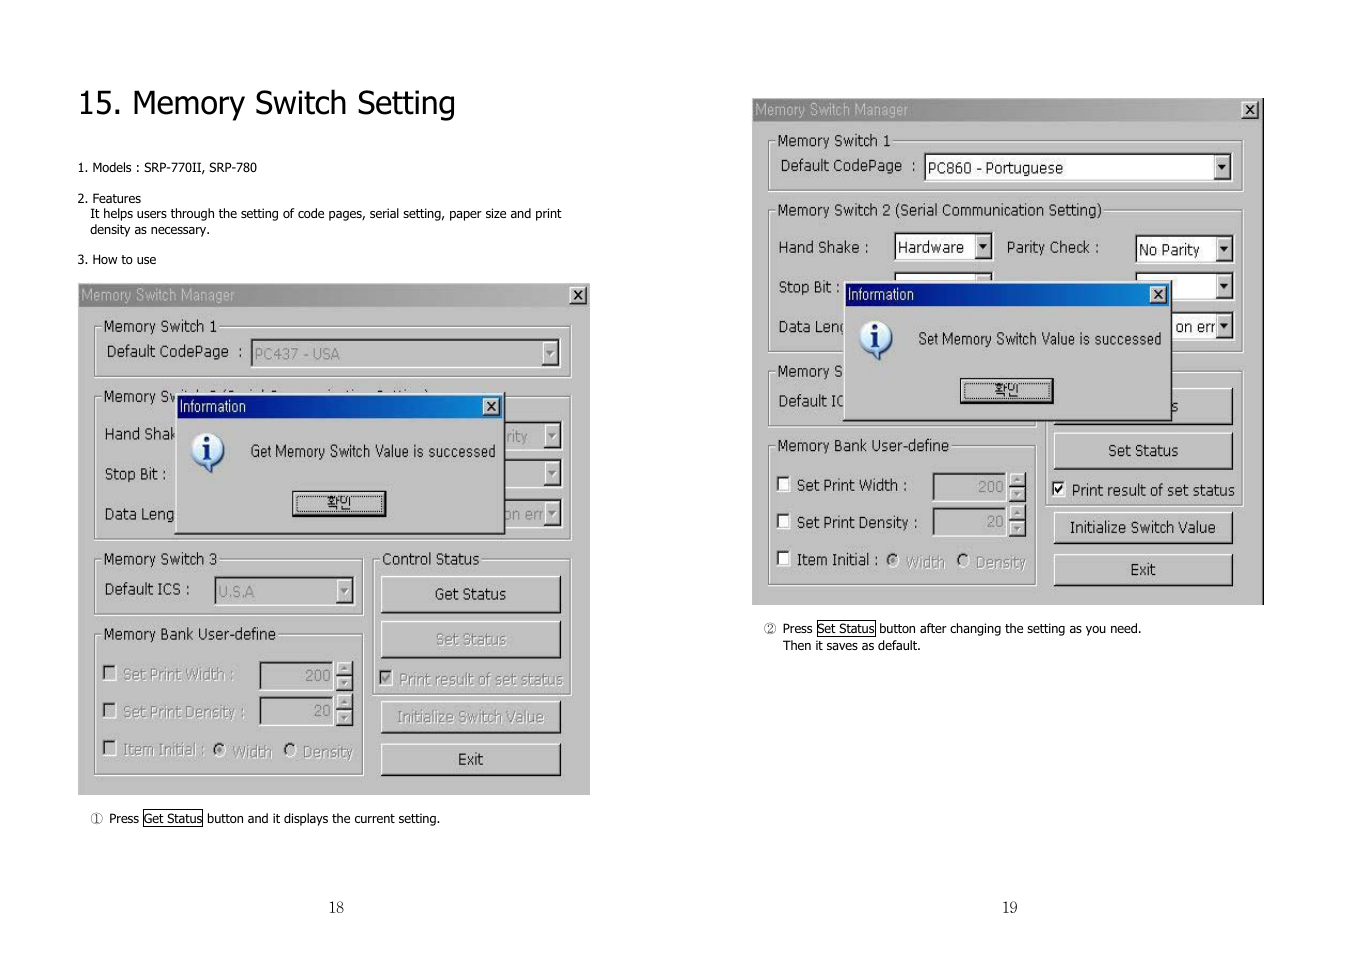Image resolution: width=1350 pixels, height=954 pixels.
Task: Click the info icon in right Information dialog
Action: point(876,340)
